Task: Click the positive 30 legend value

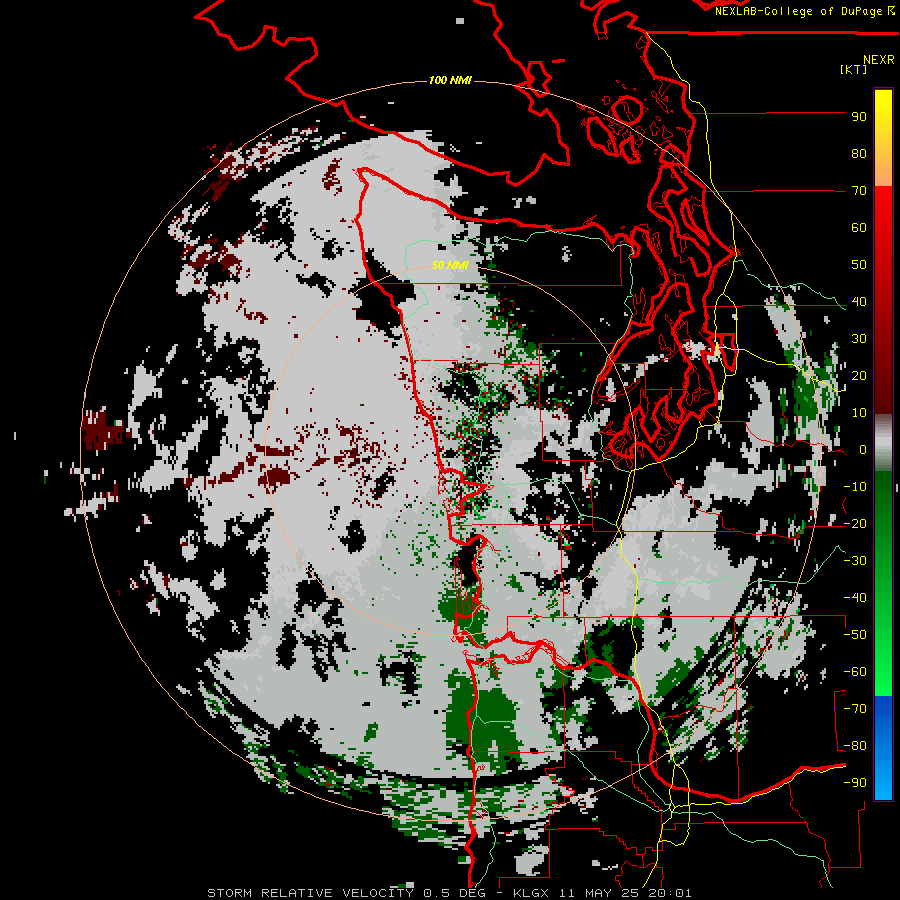Action: click(x=859, y=339)
